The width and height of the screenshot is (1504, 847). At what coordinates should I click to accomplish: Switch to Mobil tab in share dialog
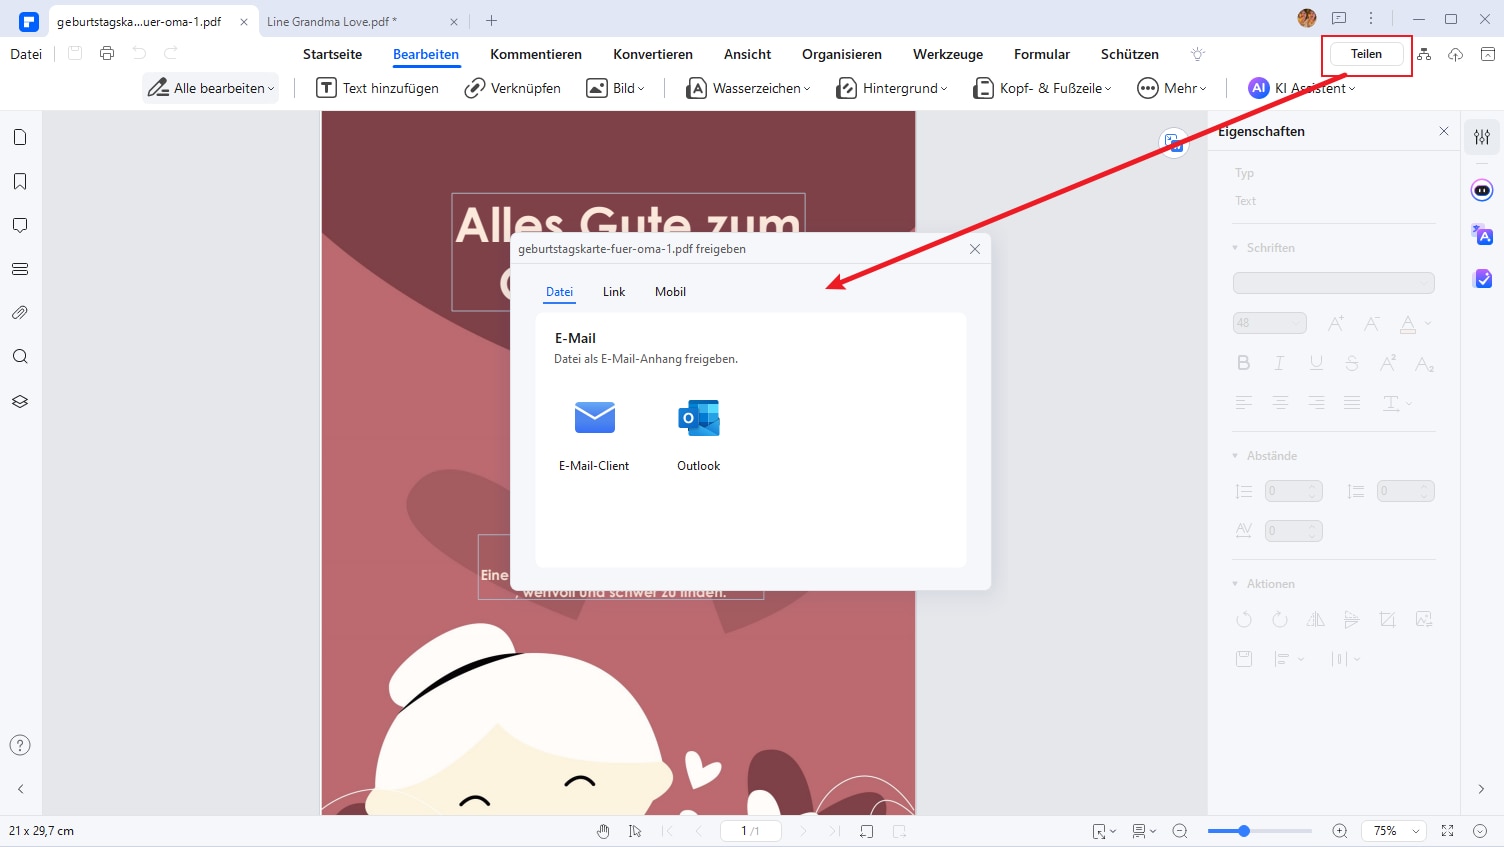click(670, 292)
